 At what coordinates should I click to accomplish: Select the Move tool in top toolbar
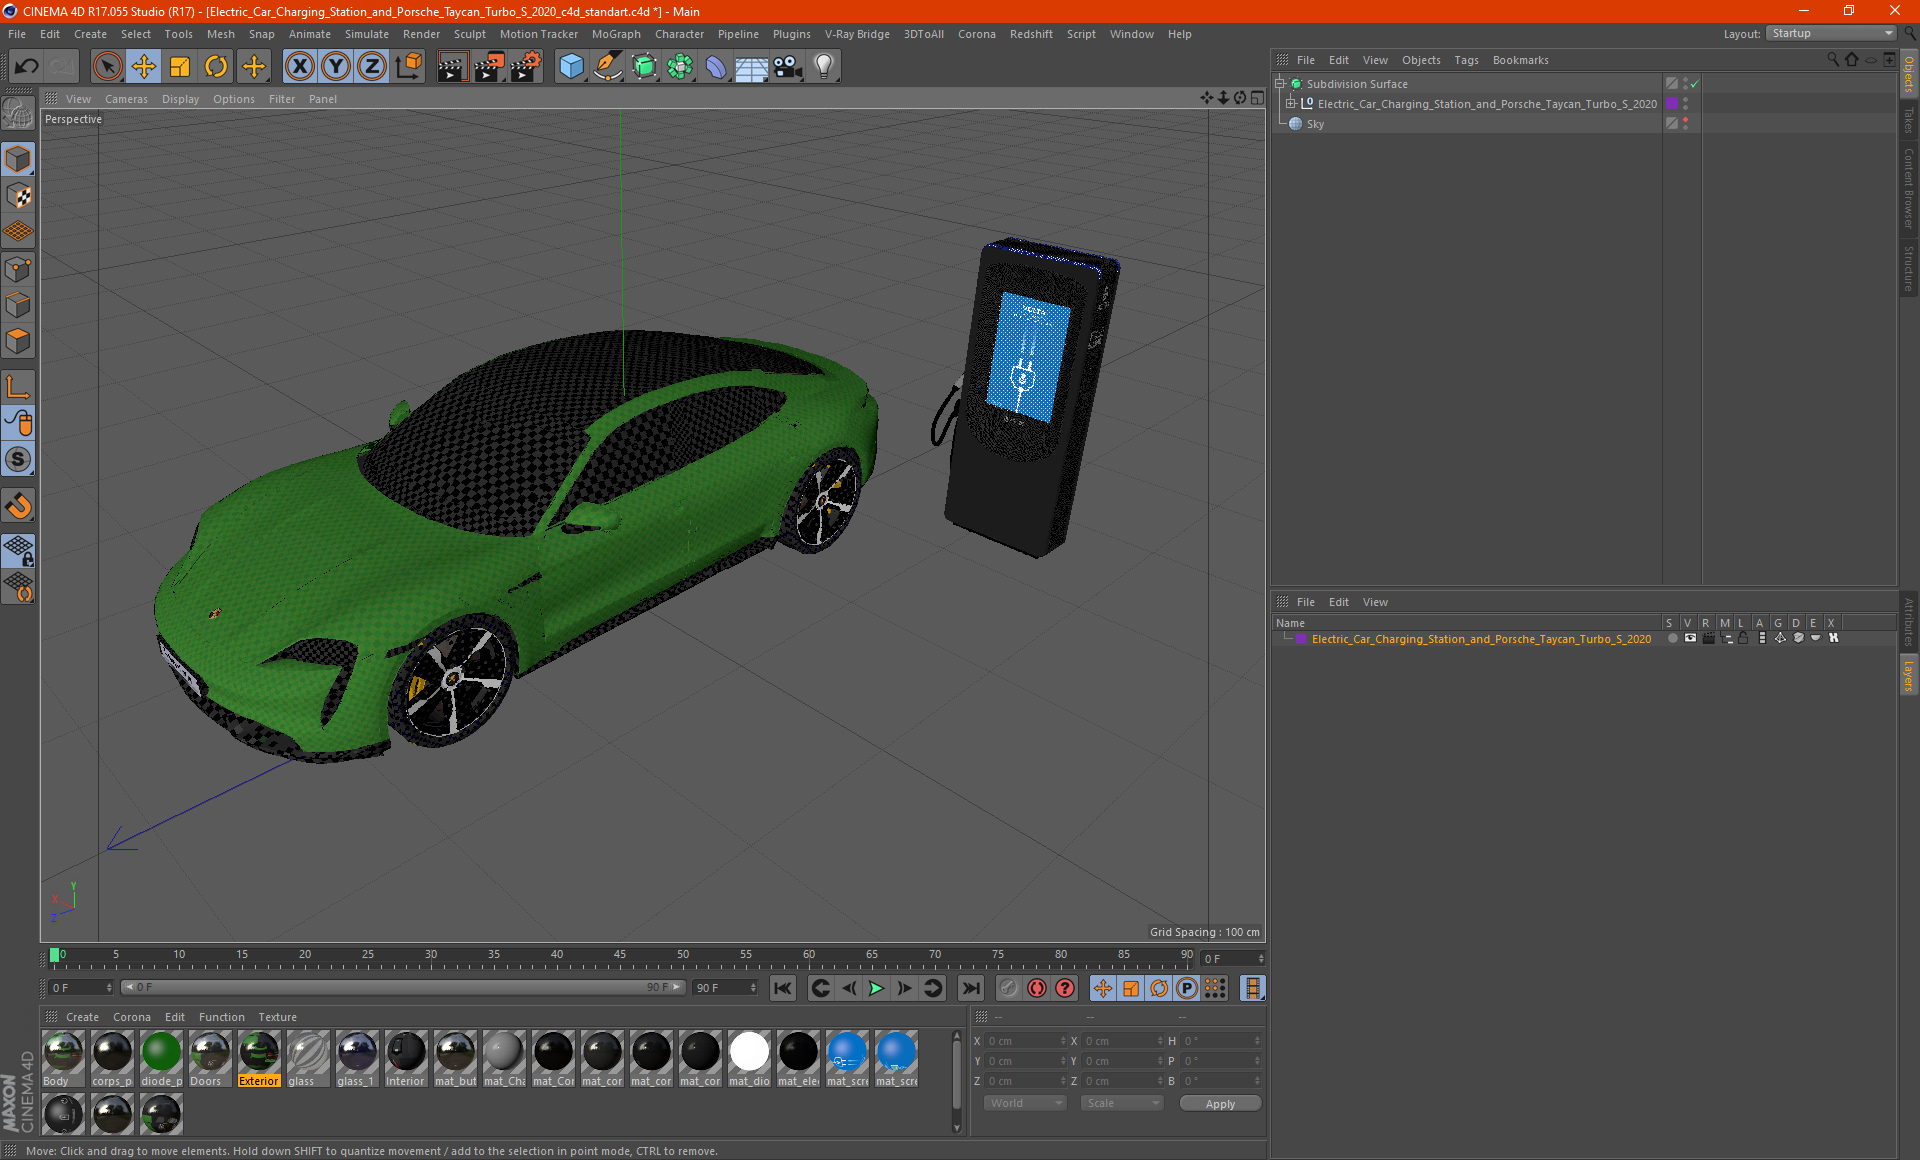(x=144, y=66)
